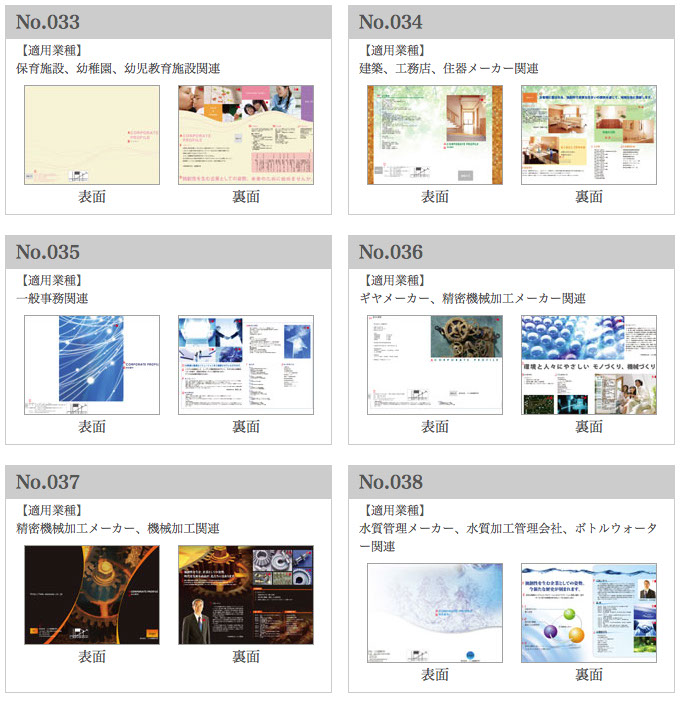View No.034 back side template image
This screenshot has height=701, width=683.
pyautogui.click(x=589, y=135)
